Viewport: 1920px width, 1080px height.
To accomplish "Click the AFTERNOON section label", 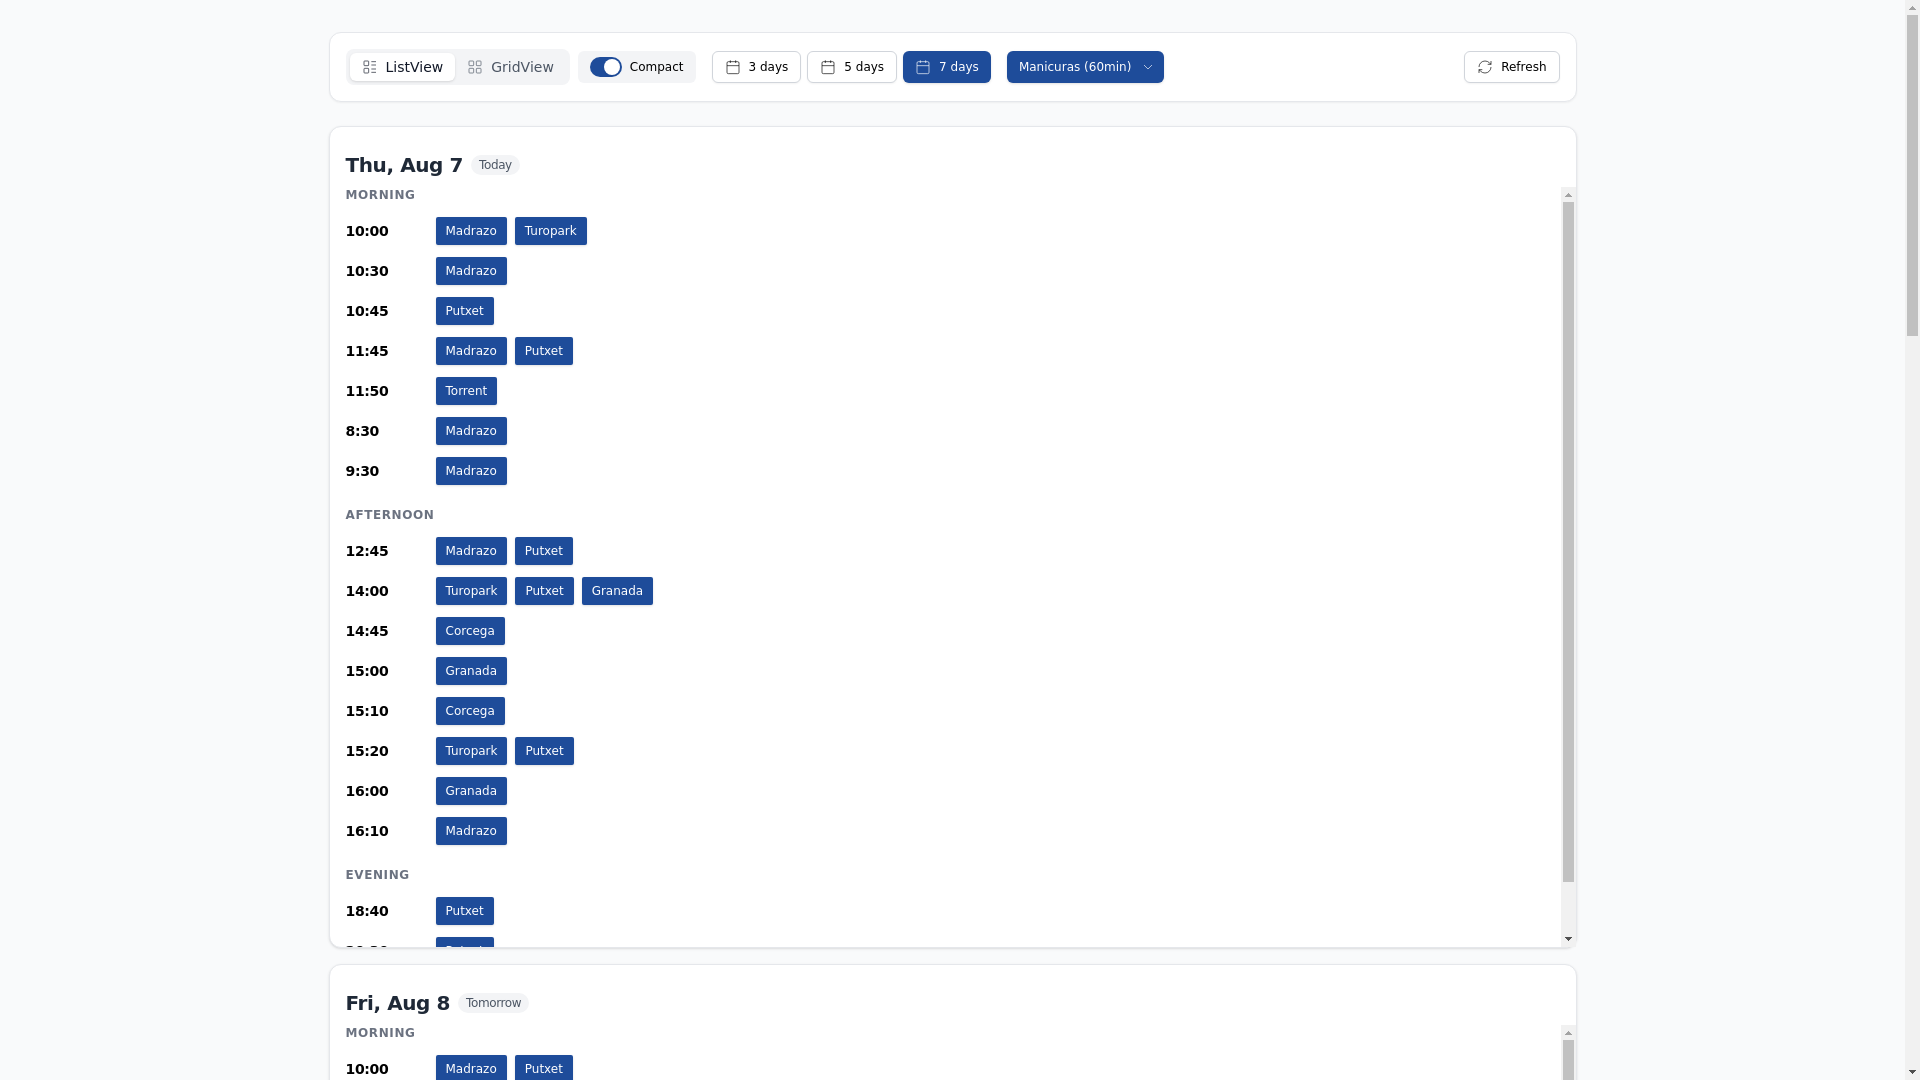I will point(390,515).
